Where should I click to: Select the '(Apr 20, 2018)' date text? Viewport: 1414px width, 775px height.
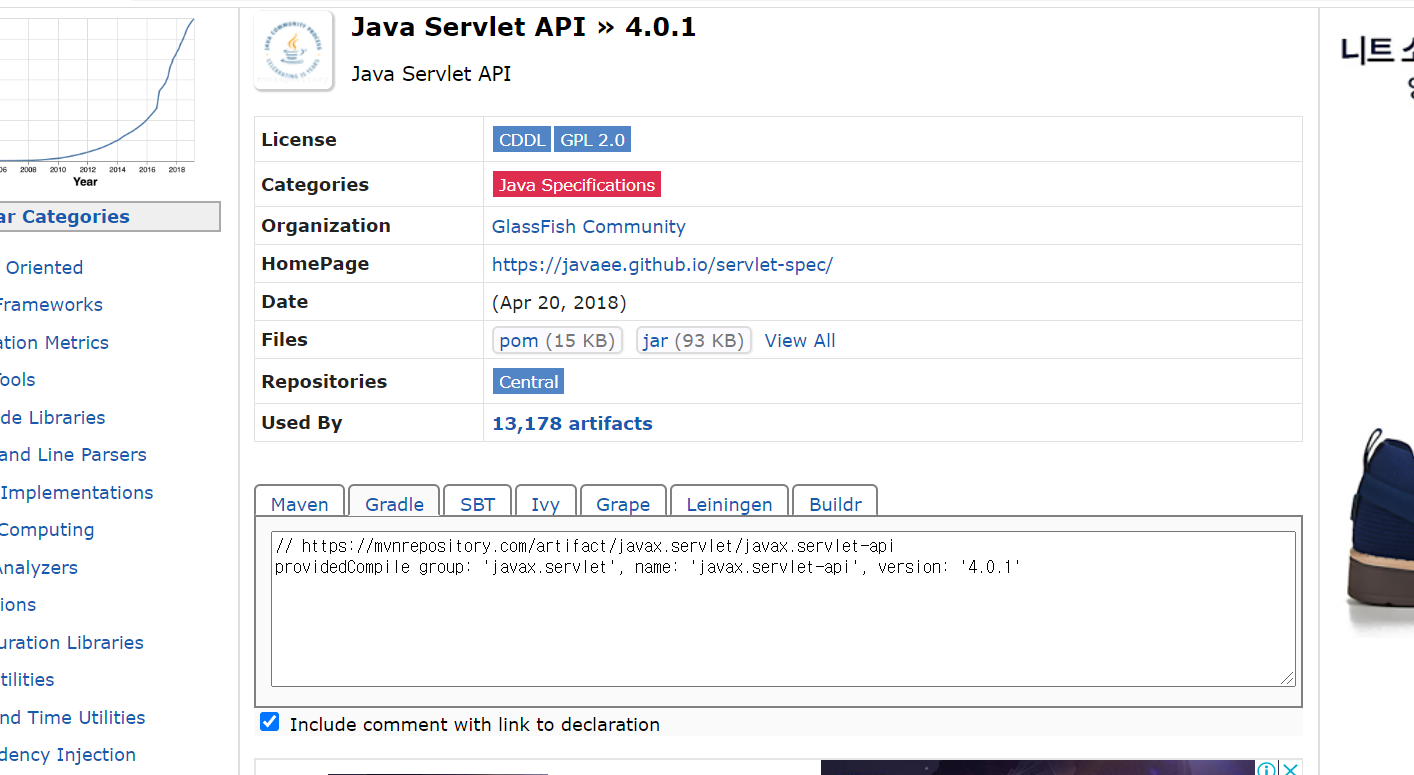[x=559, y=303]
